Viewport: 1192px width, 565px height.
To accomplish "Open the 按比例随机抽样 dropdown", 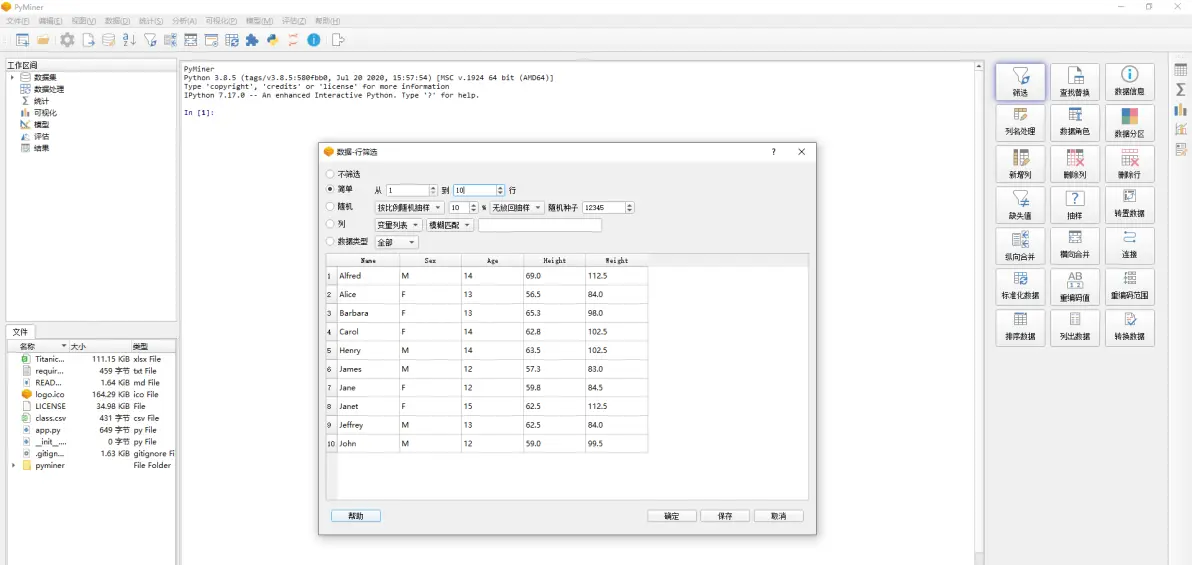I will 410,207.
